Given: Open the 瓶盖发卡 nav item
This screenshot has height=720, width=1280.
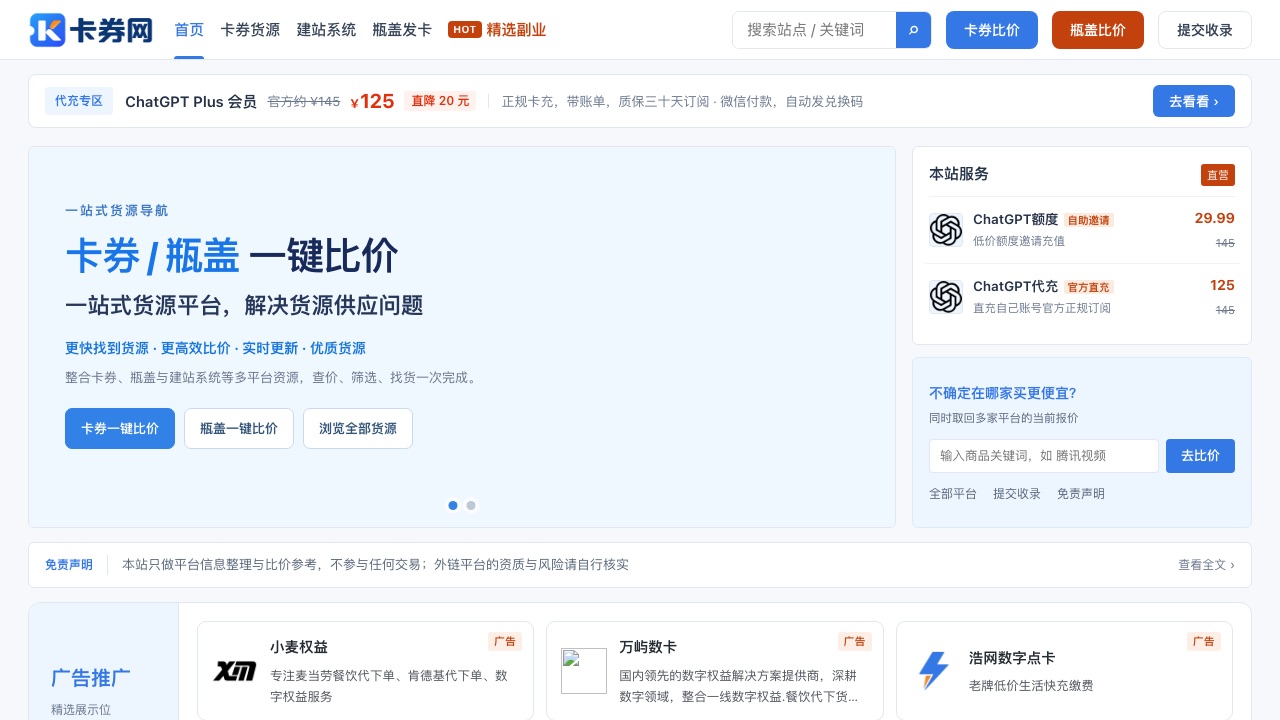Looking at the screenshot, I should click(x=402, y=30).
